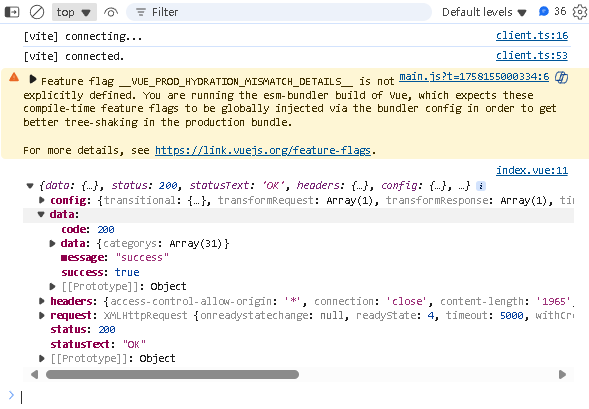The width and height of the screenshot is (589, 409).
Task: Click the warning triangle icon
Action: 14,77
